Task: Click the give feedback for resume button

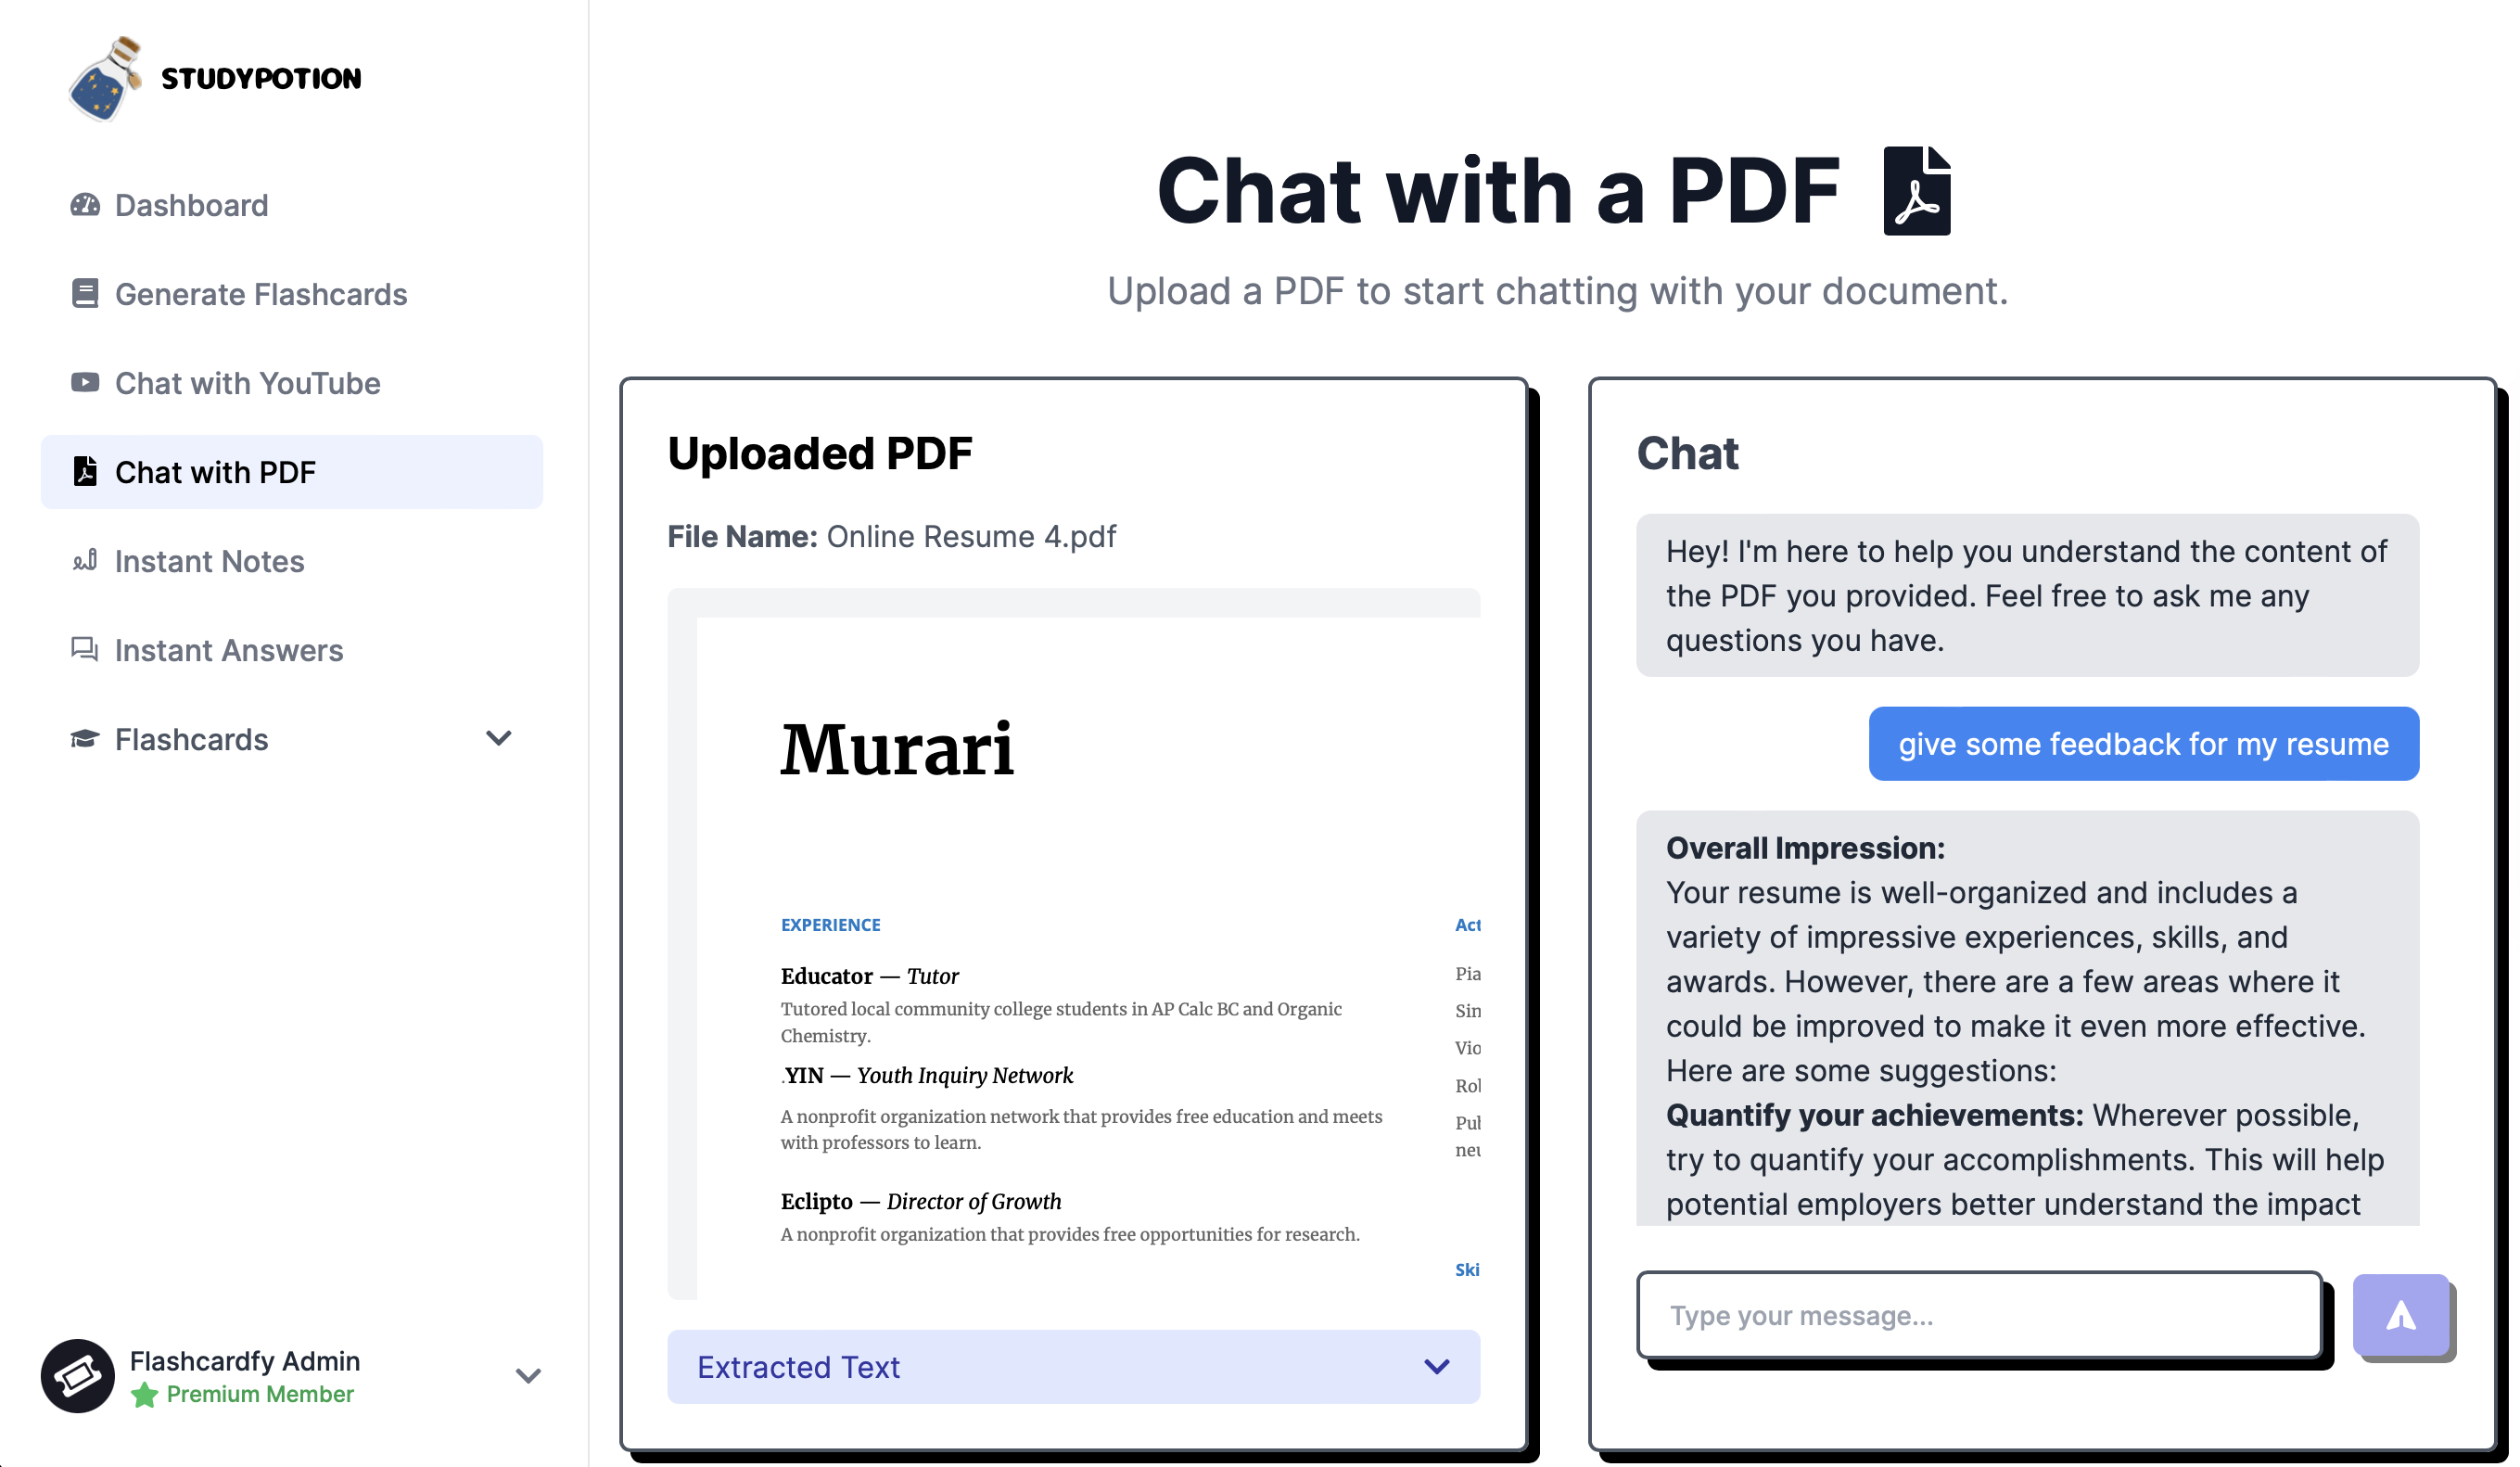Action: (x=2143, y=742)
